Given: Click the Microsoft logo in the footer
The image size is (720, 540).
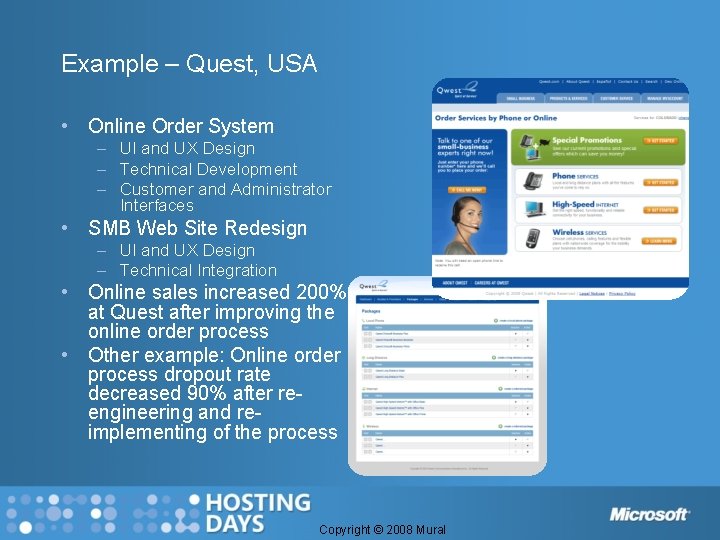Looking at the screenshot, I should (x=649, y=514).
